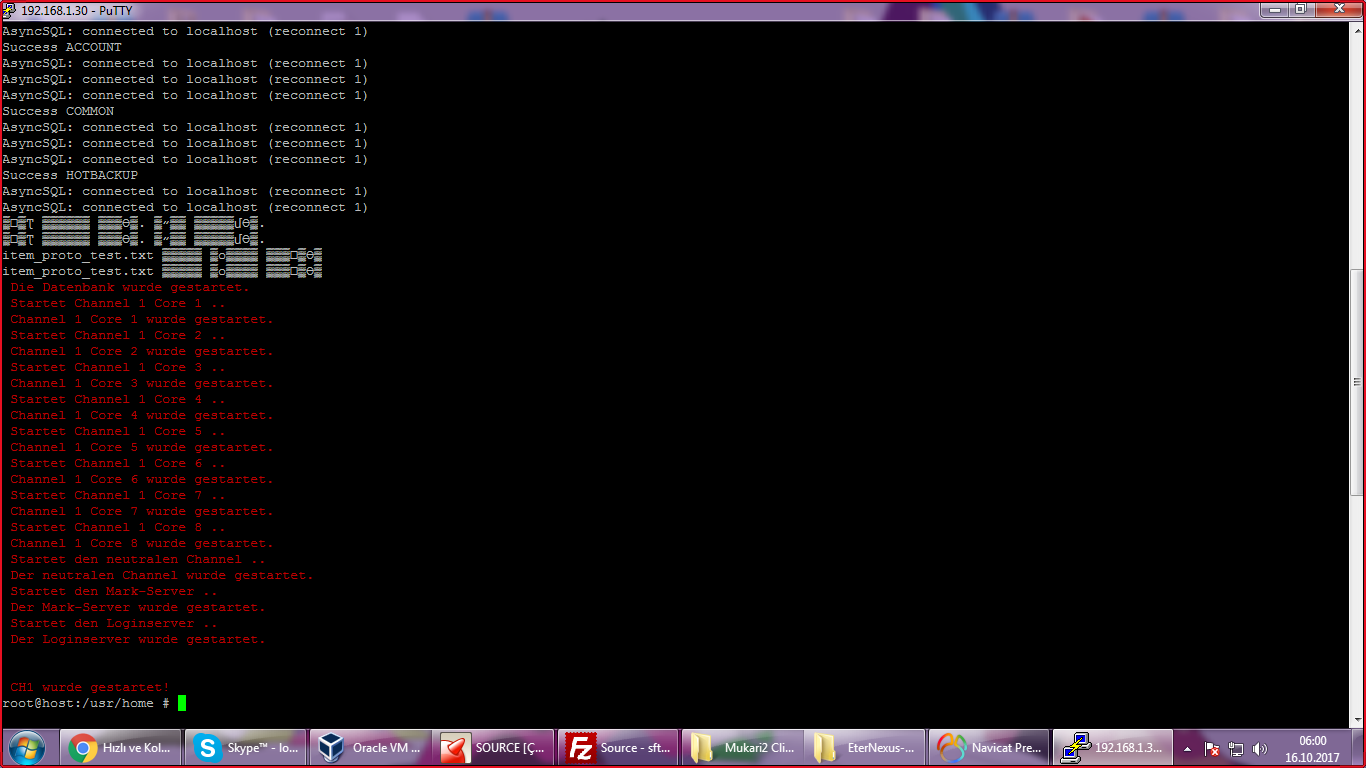Viewport: 1366px width, 768px height.
Task: Click the shell prompt root@host:/usr/home #
Action: (86, 703)
